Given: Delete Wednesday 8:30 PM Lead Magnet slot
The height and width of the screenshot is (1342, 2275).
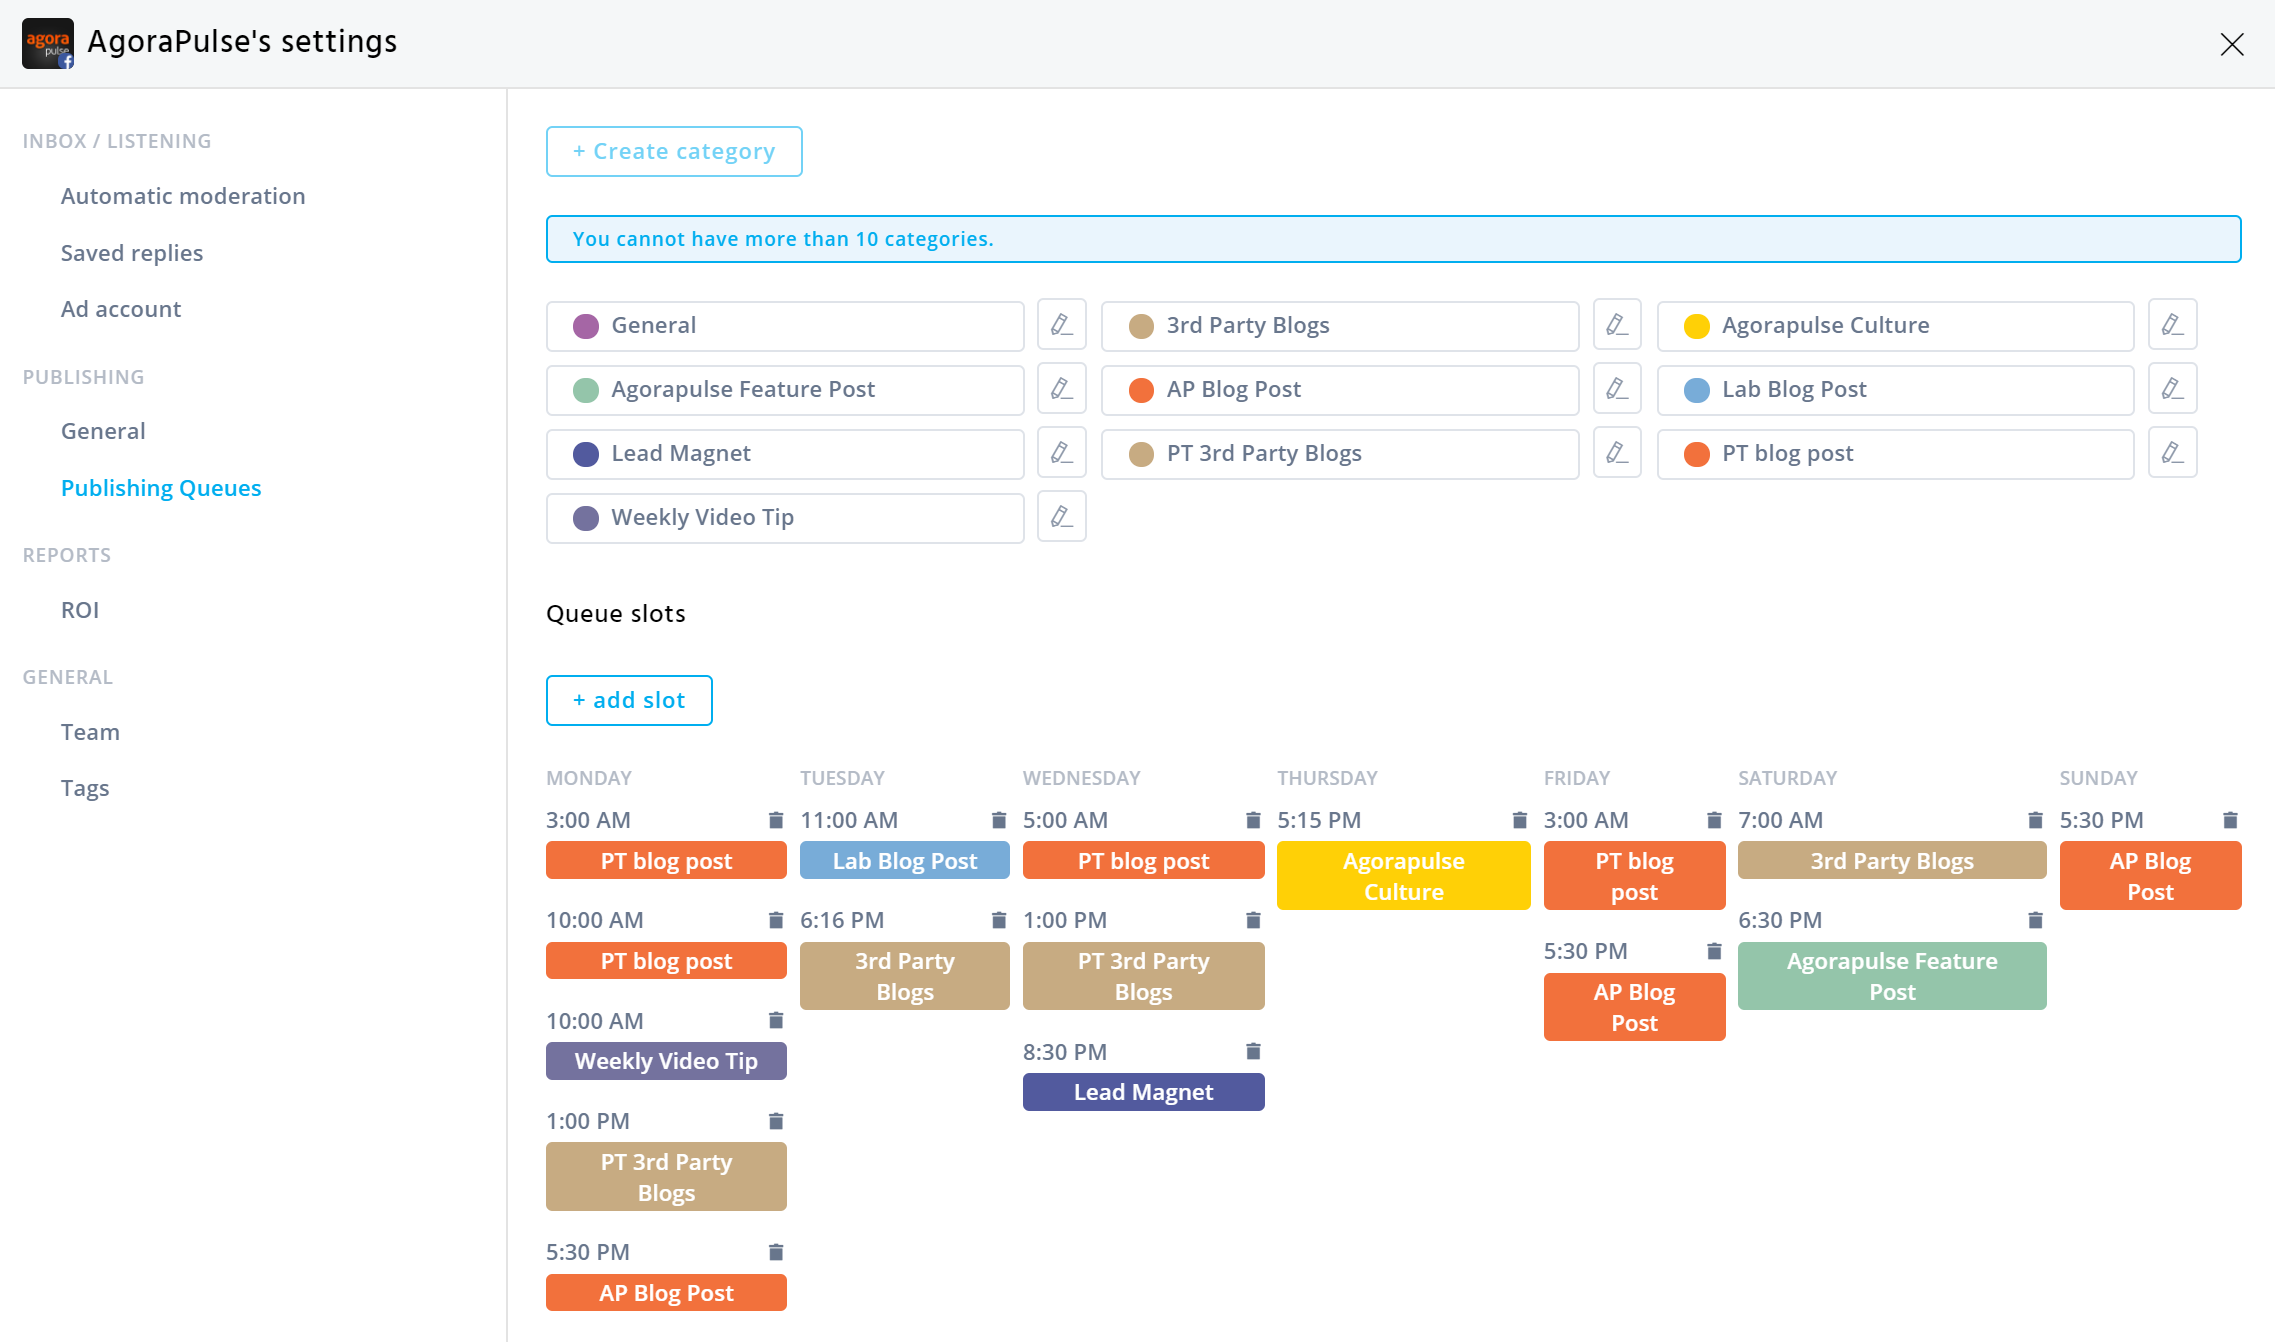Looking at the screenshot, I should pos(1253,1051).
